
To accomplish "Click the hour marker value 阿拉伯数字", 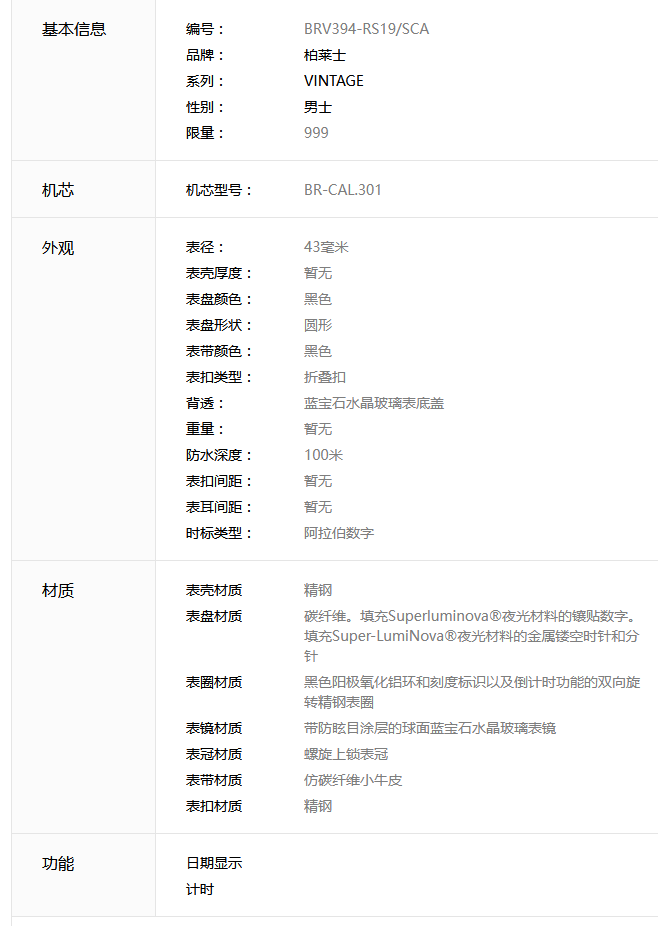I will coord(339,533).
